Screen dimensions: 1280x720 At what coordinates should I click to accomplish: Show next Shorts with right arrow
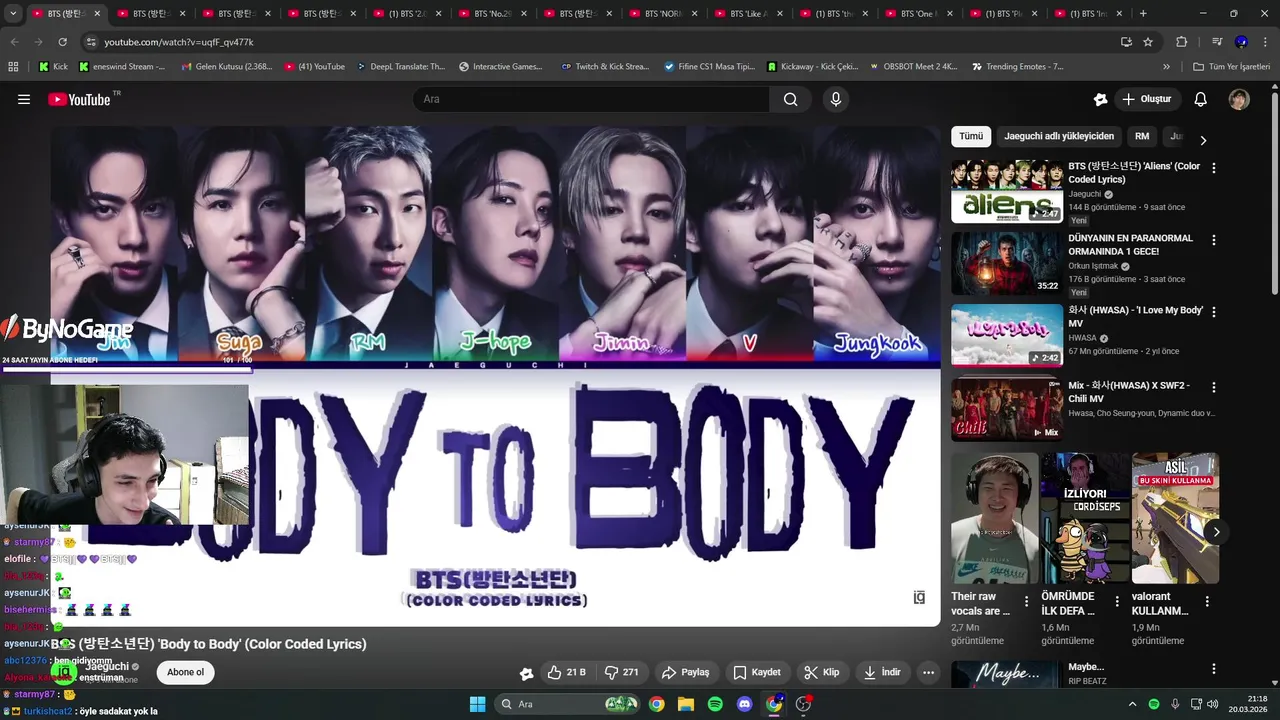click(x=1216, y=532)
